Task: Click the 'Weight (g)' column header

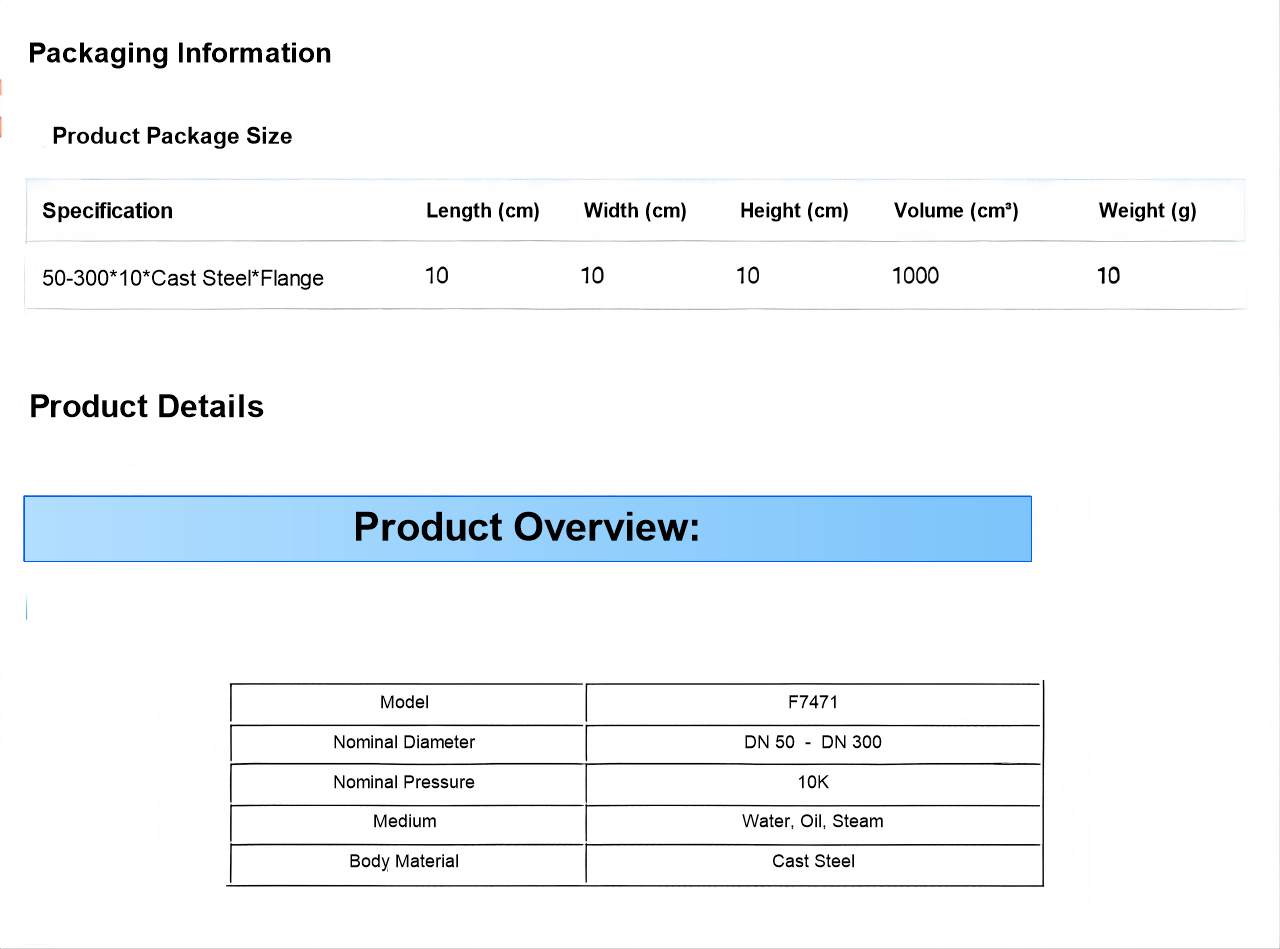Action: [x=1147, y=211]
